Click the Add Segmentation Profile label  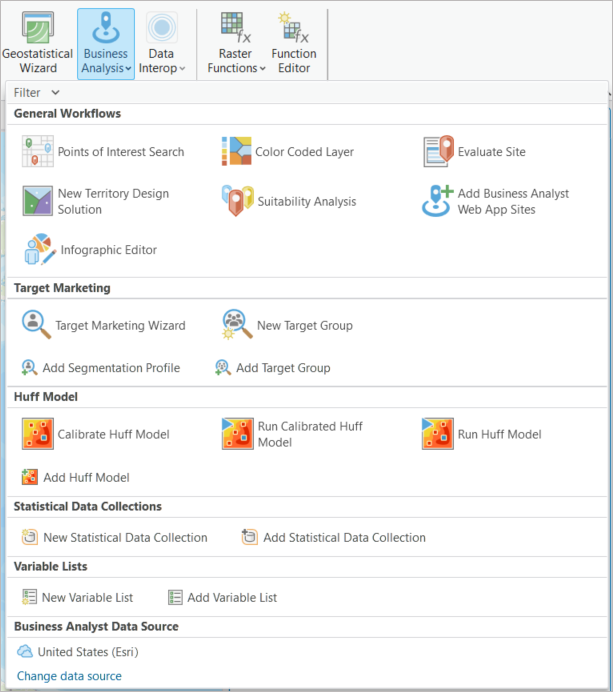[111, 368]
